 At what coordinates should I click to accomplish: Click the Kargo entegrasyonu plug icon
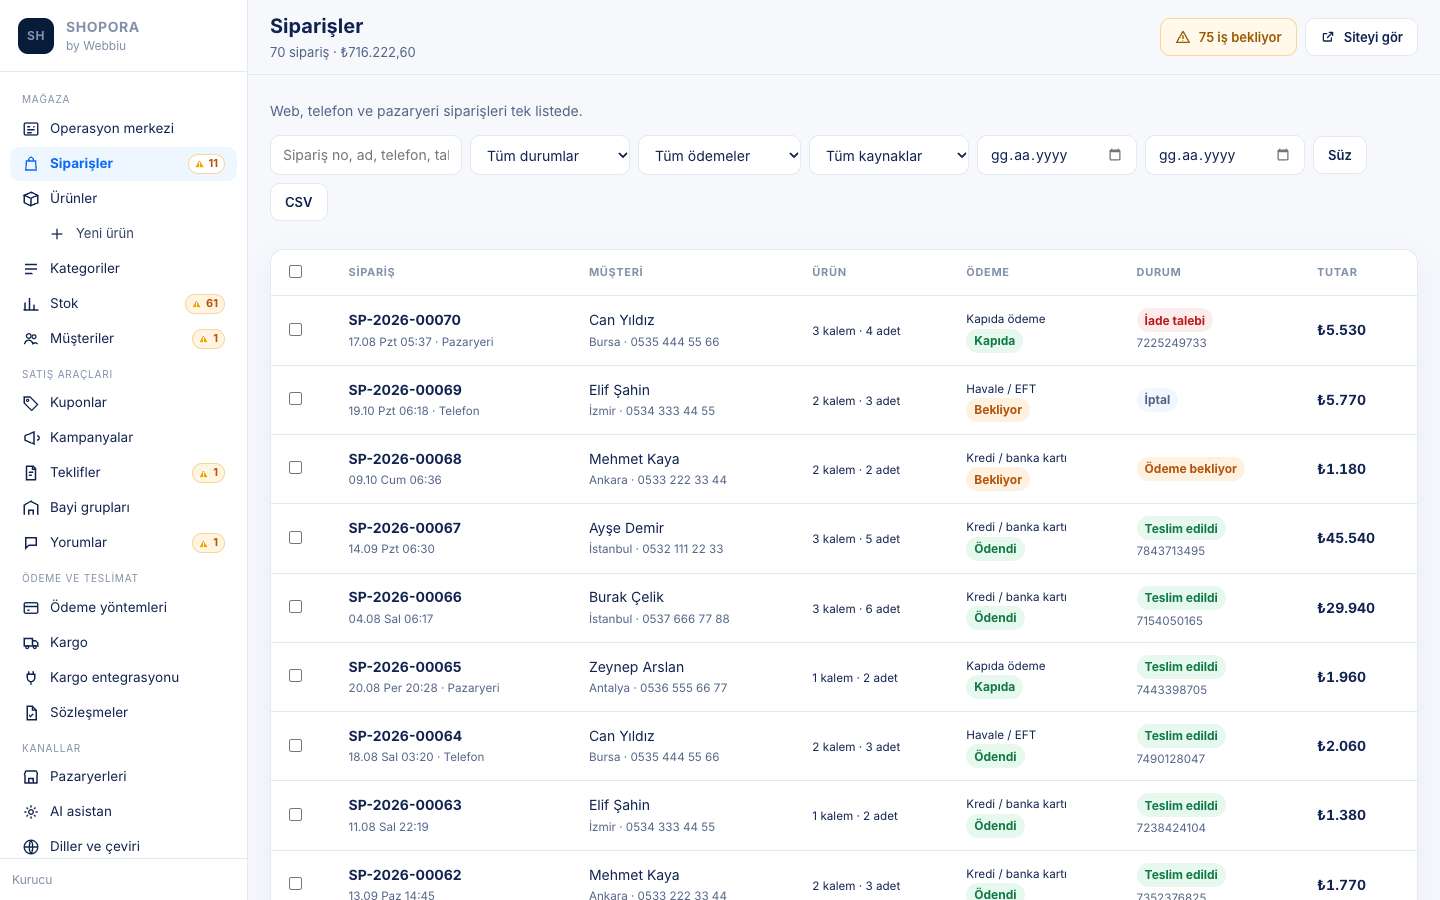coord(31,678)
